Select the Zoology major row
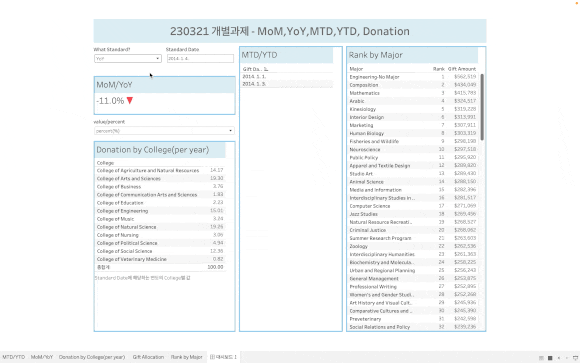Screen dimensions: 580x363 pyautogui.click(x=412, y=246)
